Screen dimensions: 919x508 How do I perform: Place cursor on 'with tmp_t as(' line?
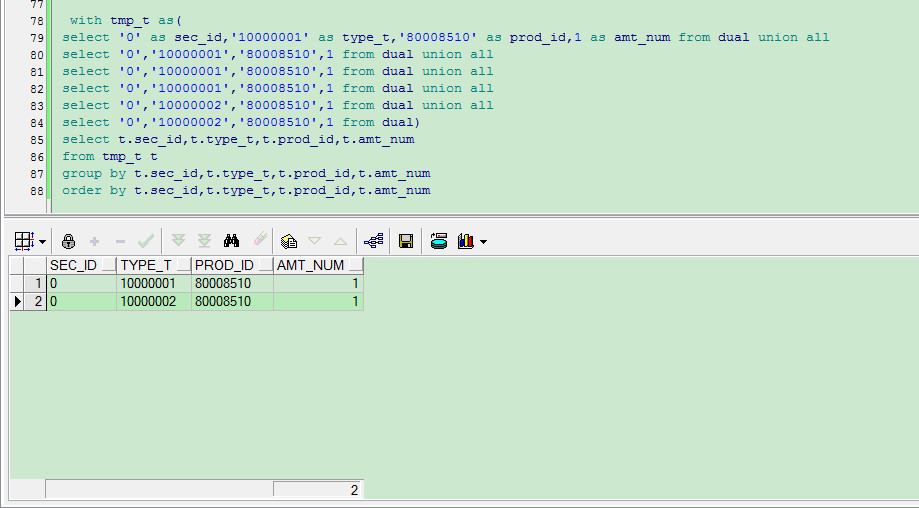(126, 21)
